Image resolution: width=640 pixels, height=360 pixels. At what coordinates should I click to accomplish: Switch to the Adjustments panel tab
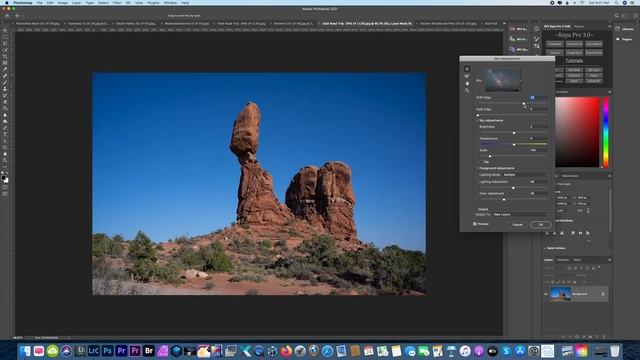(x=570, y=176)
